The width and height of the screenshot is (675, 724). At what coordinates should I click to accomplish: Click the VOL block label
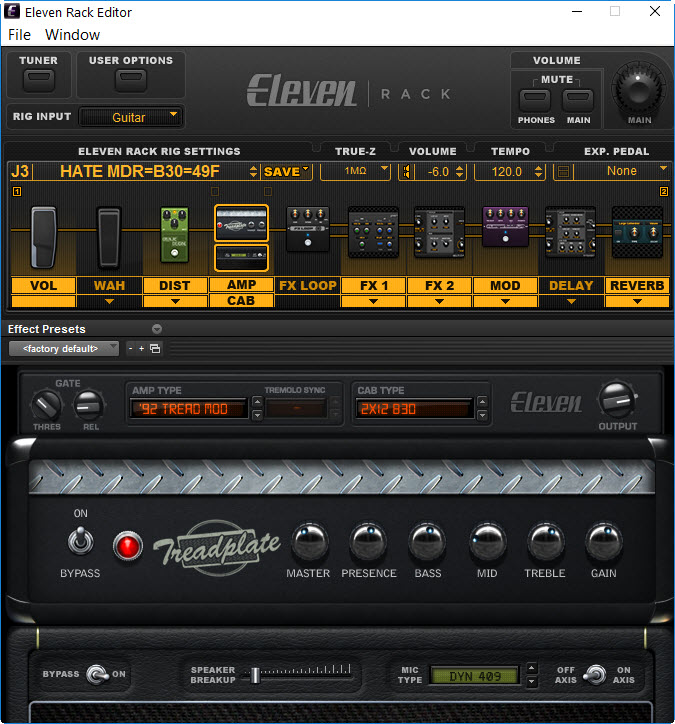[43, 286]
